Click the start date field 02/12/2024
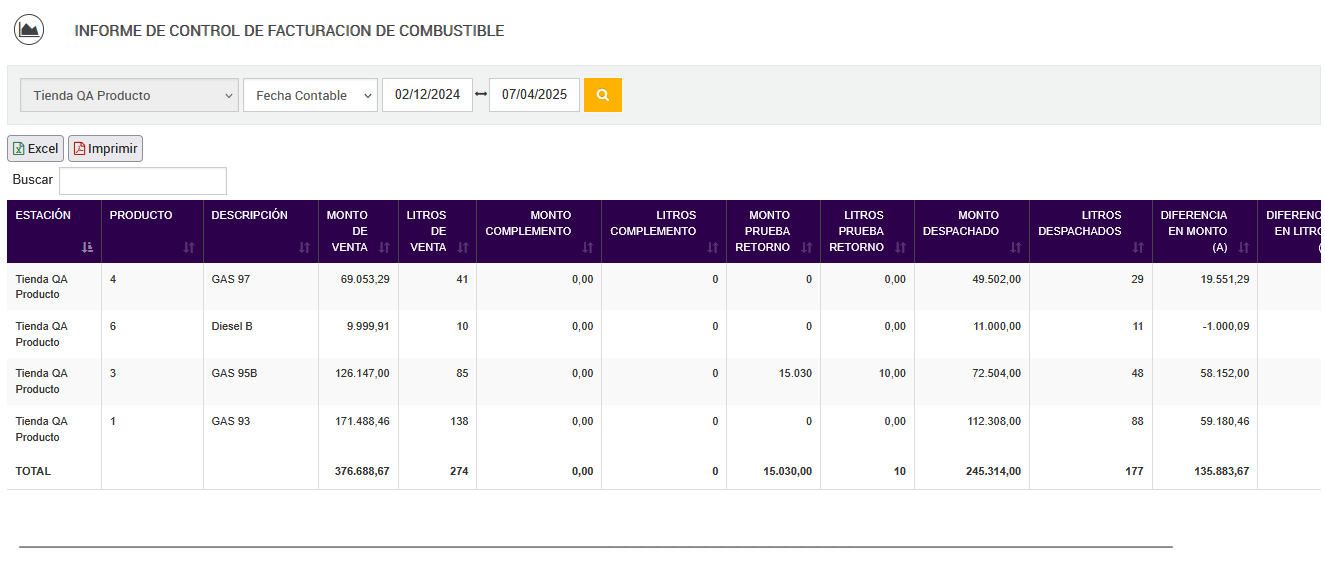This screenshot has height=568, width=1325. [427, 95]
